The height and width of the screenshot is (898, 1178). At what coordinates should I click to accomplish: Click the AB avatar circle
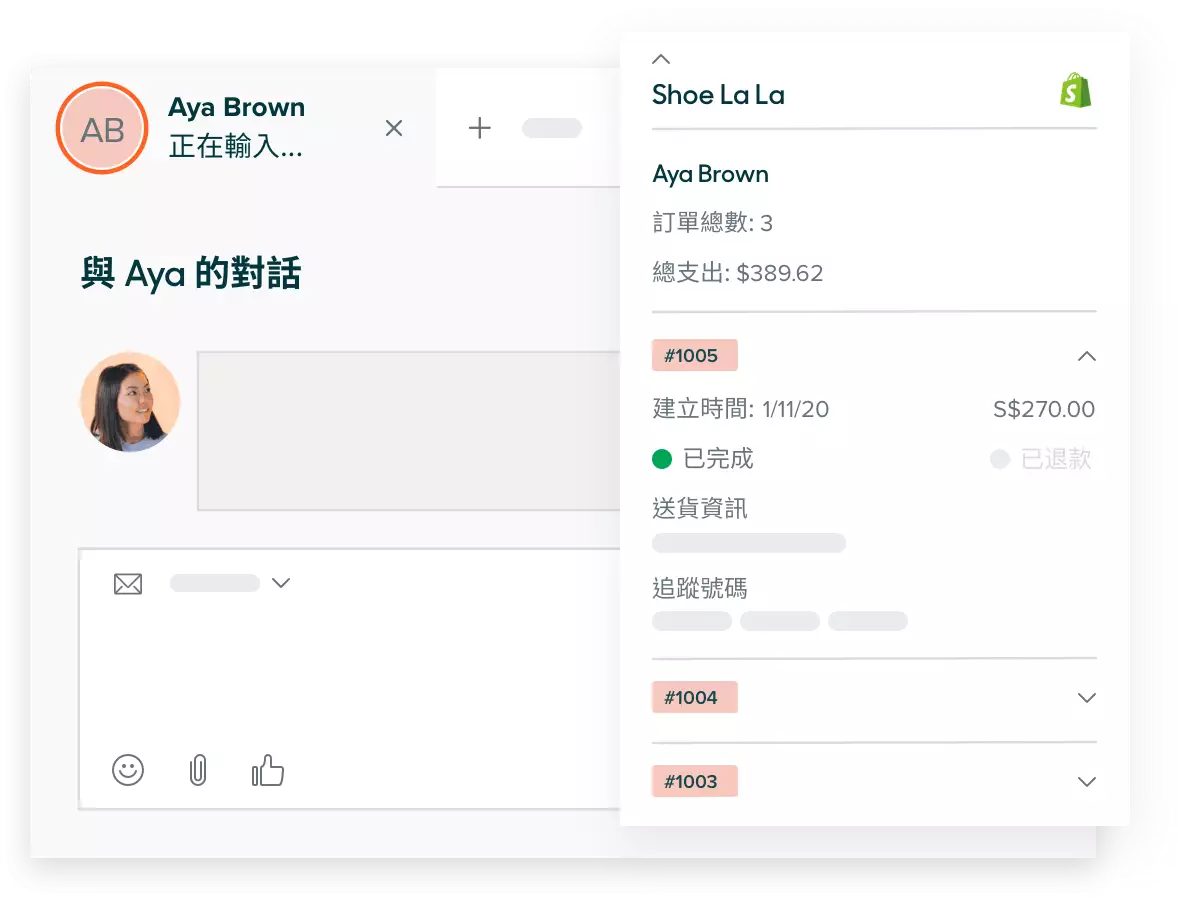[x=102, y=129]
